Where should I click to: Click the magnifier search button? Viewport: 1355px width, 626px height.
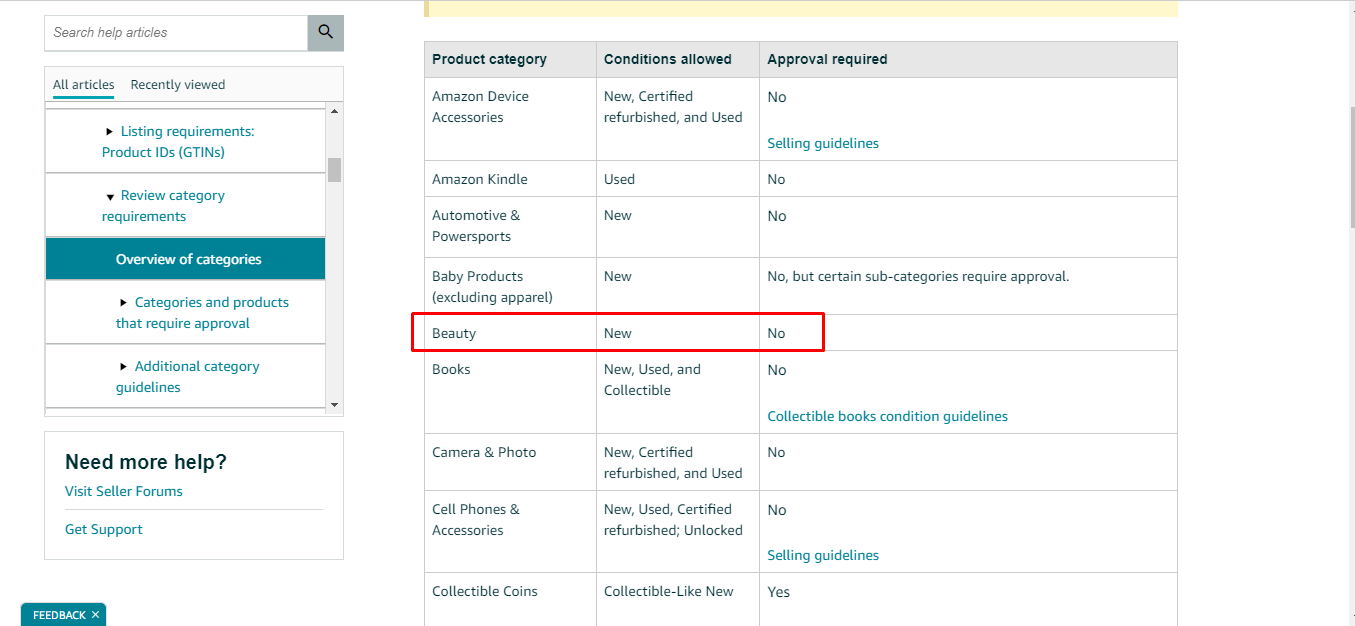[326, 33]
